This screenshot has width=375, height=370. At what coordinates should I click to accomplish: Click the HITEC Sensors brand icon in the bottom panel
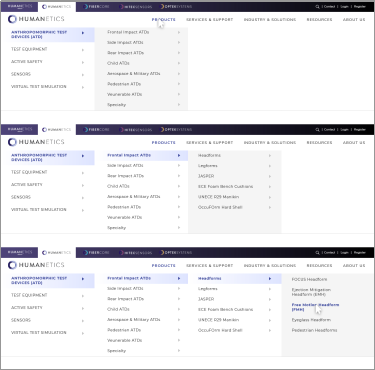(x=122, y=253)
